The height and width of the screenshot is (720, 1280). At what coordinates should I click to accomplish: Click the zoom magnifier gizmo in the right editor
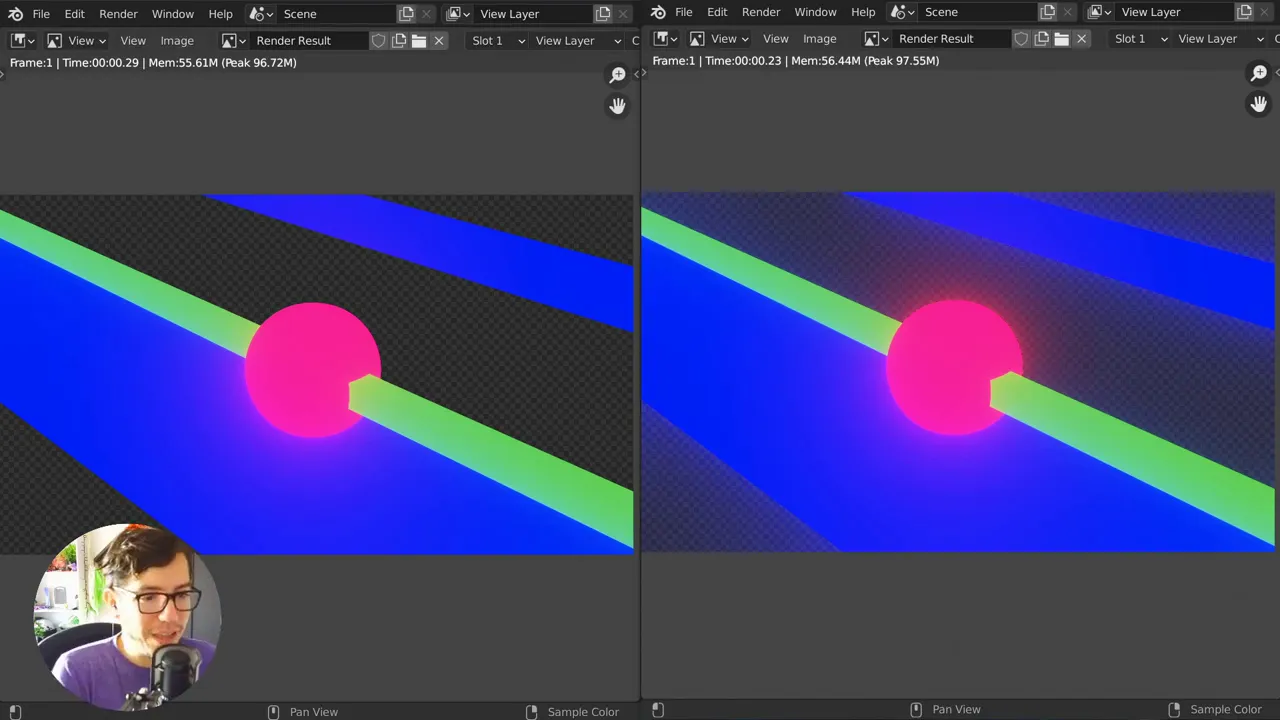tap(1260, 73)
